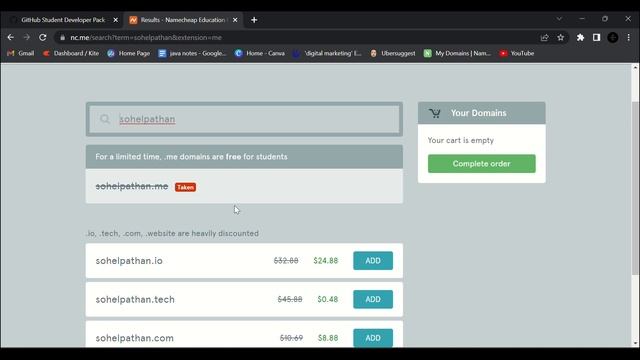Image resolution: width=640 pixels, height=360 pixels.
Task: Open the Gmail bookmark
Action: click(x=21, y=53)
